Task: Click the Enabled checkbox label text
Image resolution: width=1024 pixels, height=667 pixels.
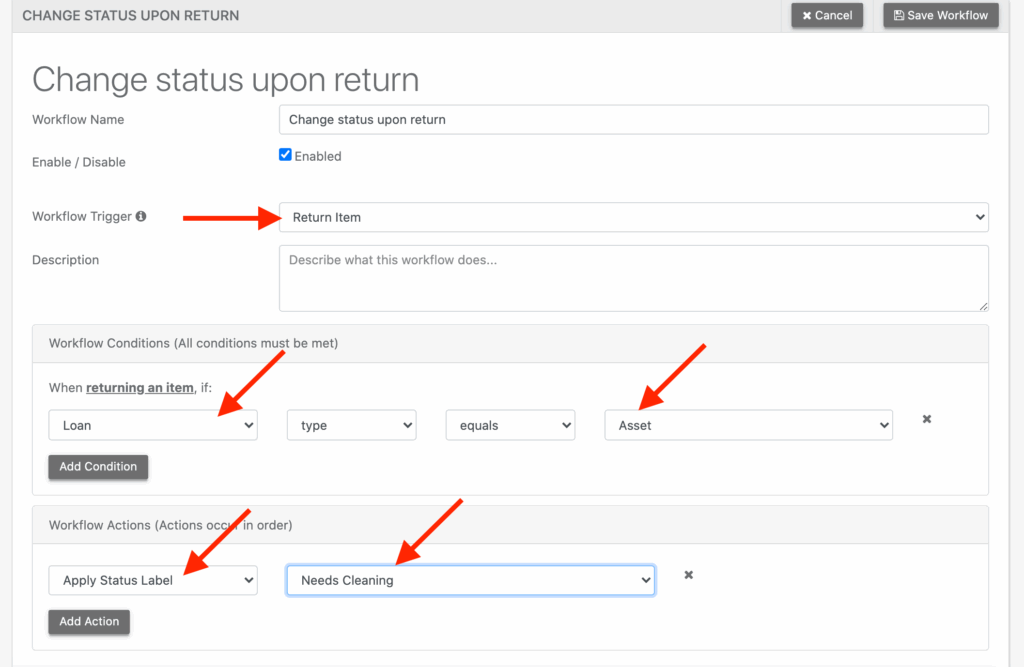Action: click(x=317, y=156)
